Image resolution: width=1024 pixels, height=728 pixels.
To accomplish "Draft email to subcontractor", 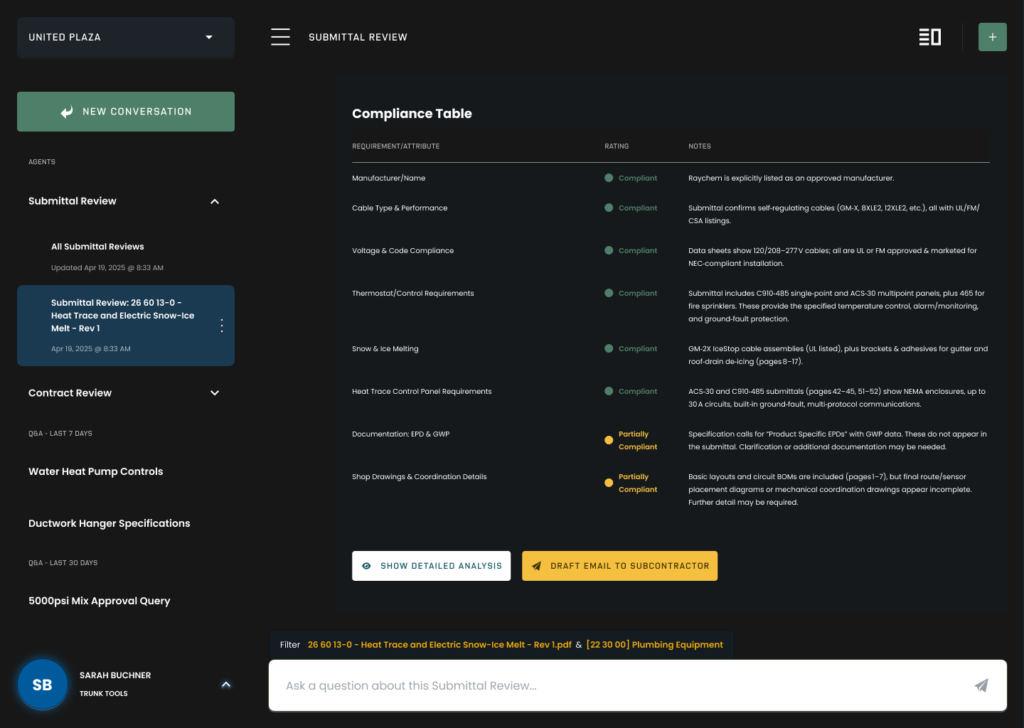I will tap(619, 566).
